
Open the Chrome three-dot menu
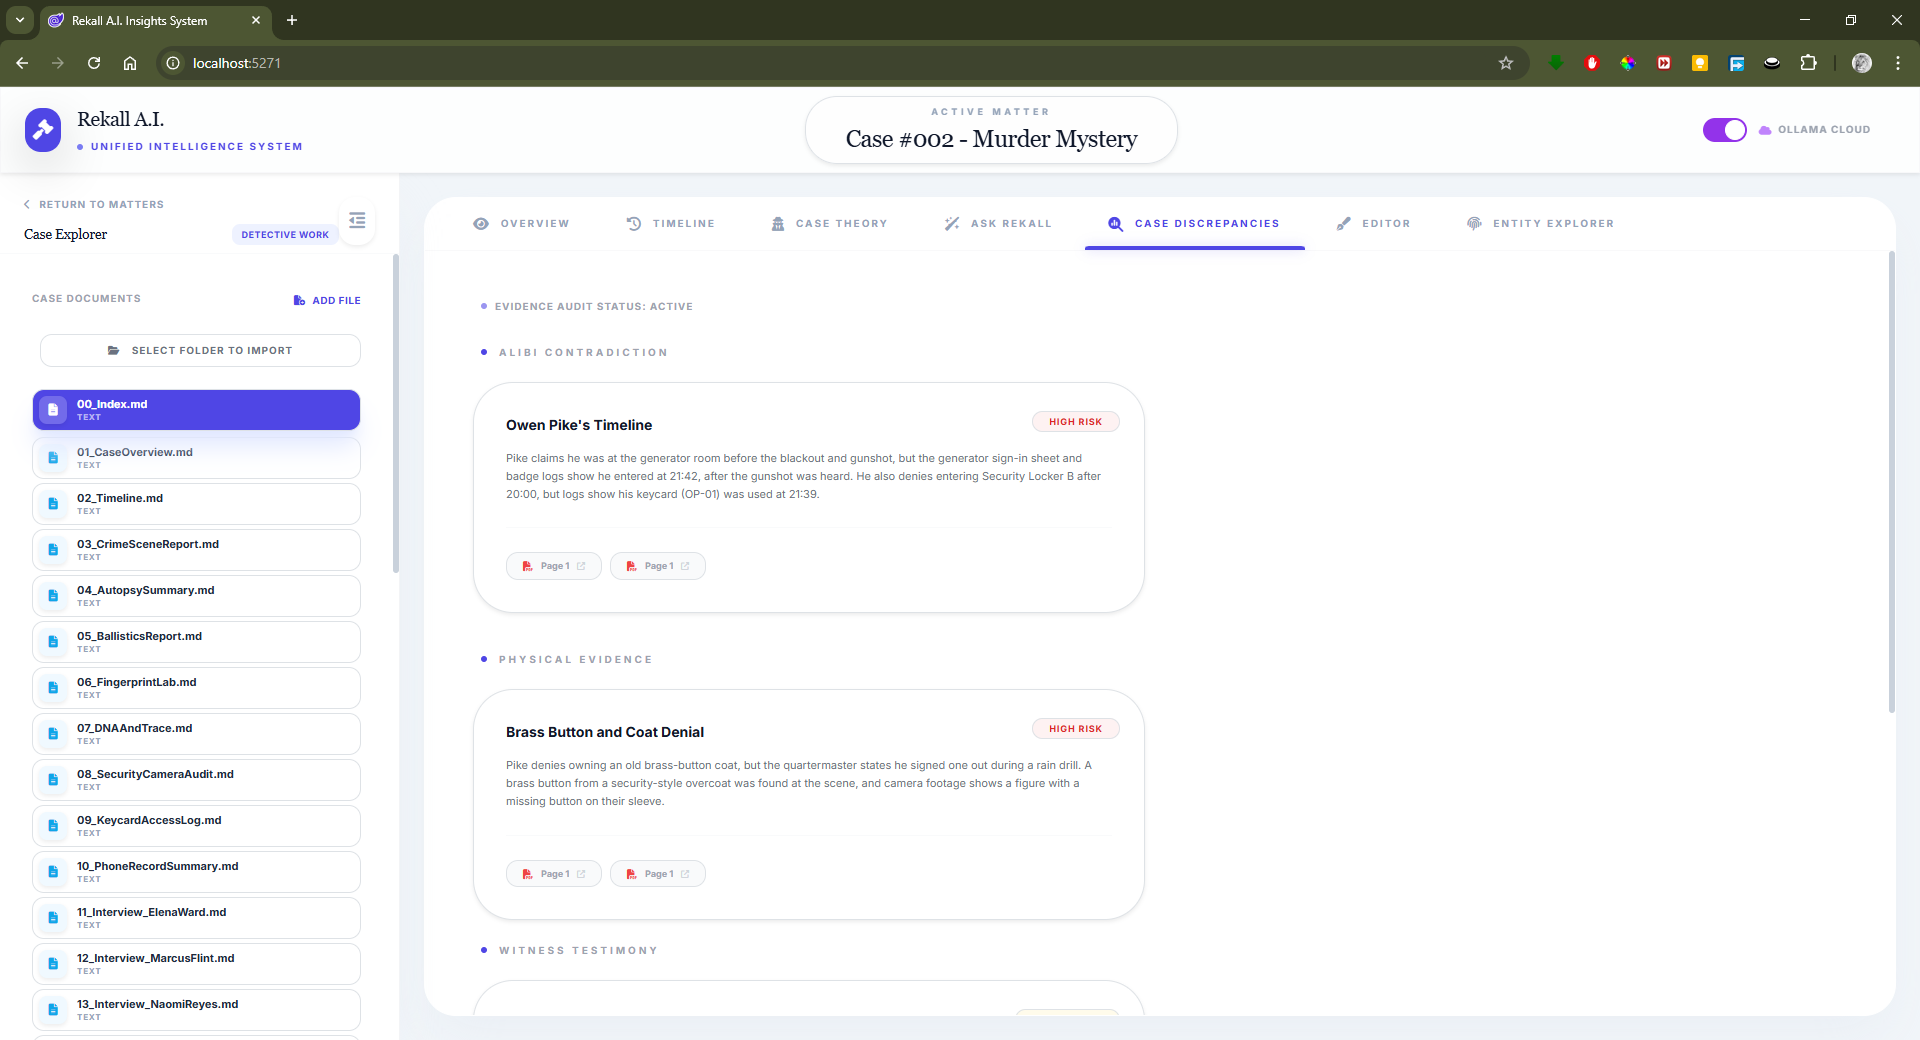pos(1897,63)
